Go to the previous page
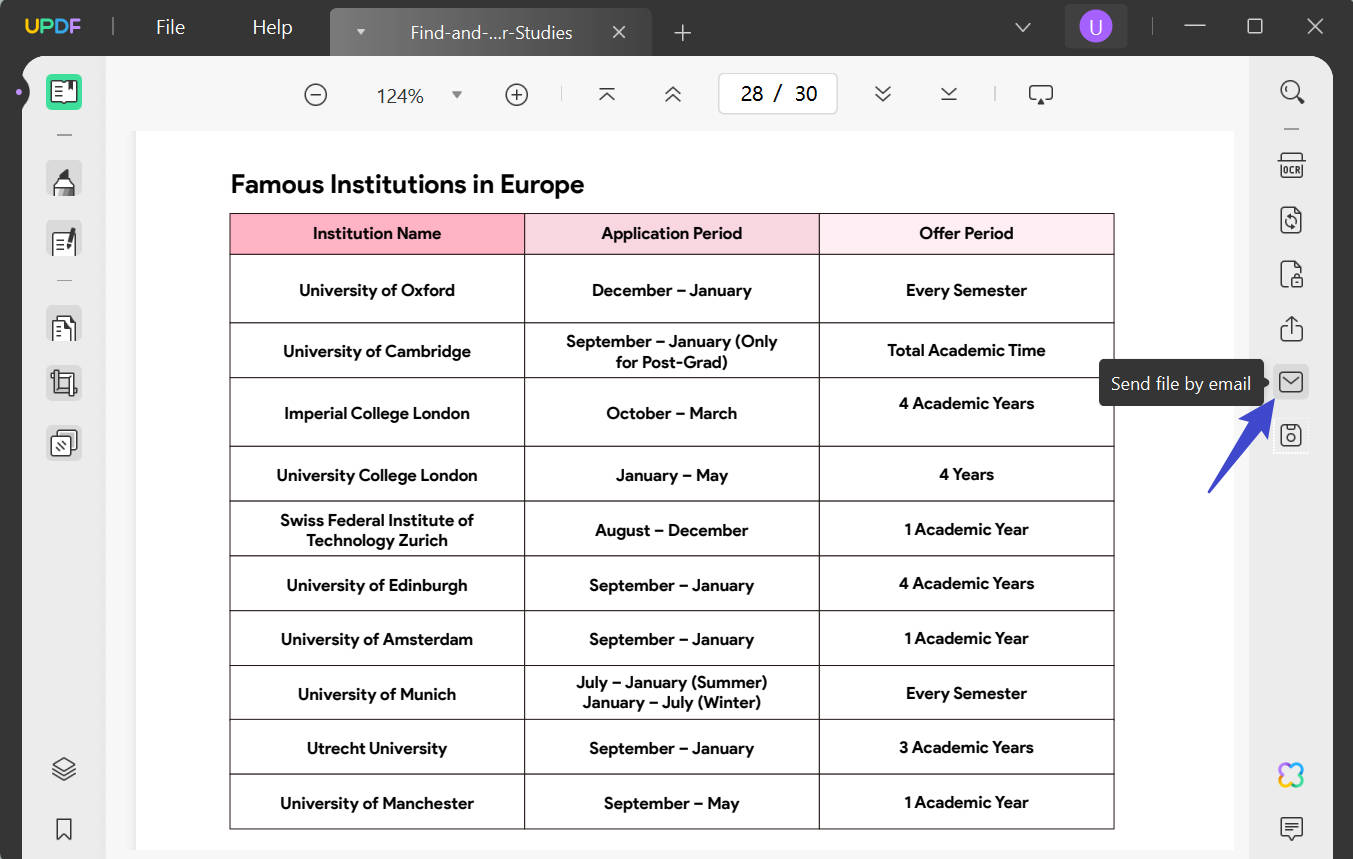The height and width of the screenshot is (859, 1353). tap(673, 94)
